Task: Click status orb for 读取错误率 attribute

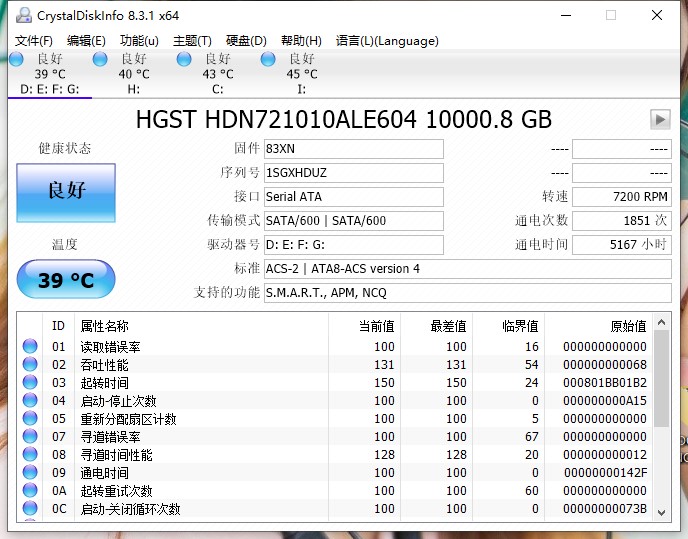Action: (30, 347)
